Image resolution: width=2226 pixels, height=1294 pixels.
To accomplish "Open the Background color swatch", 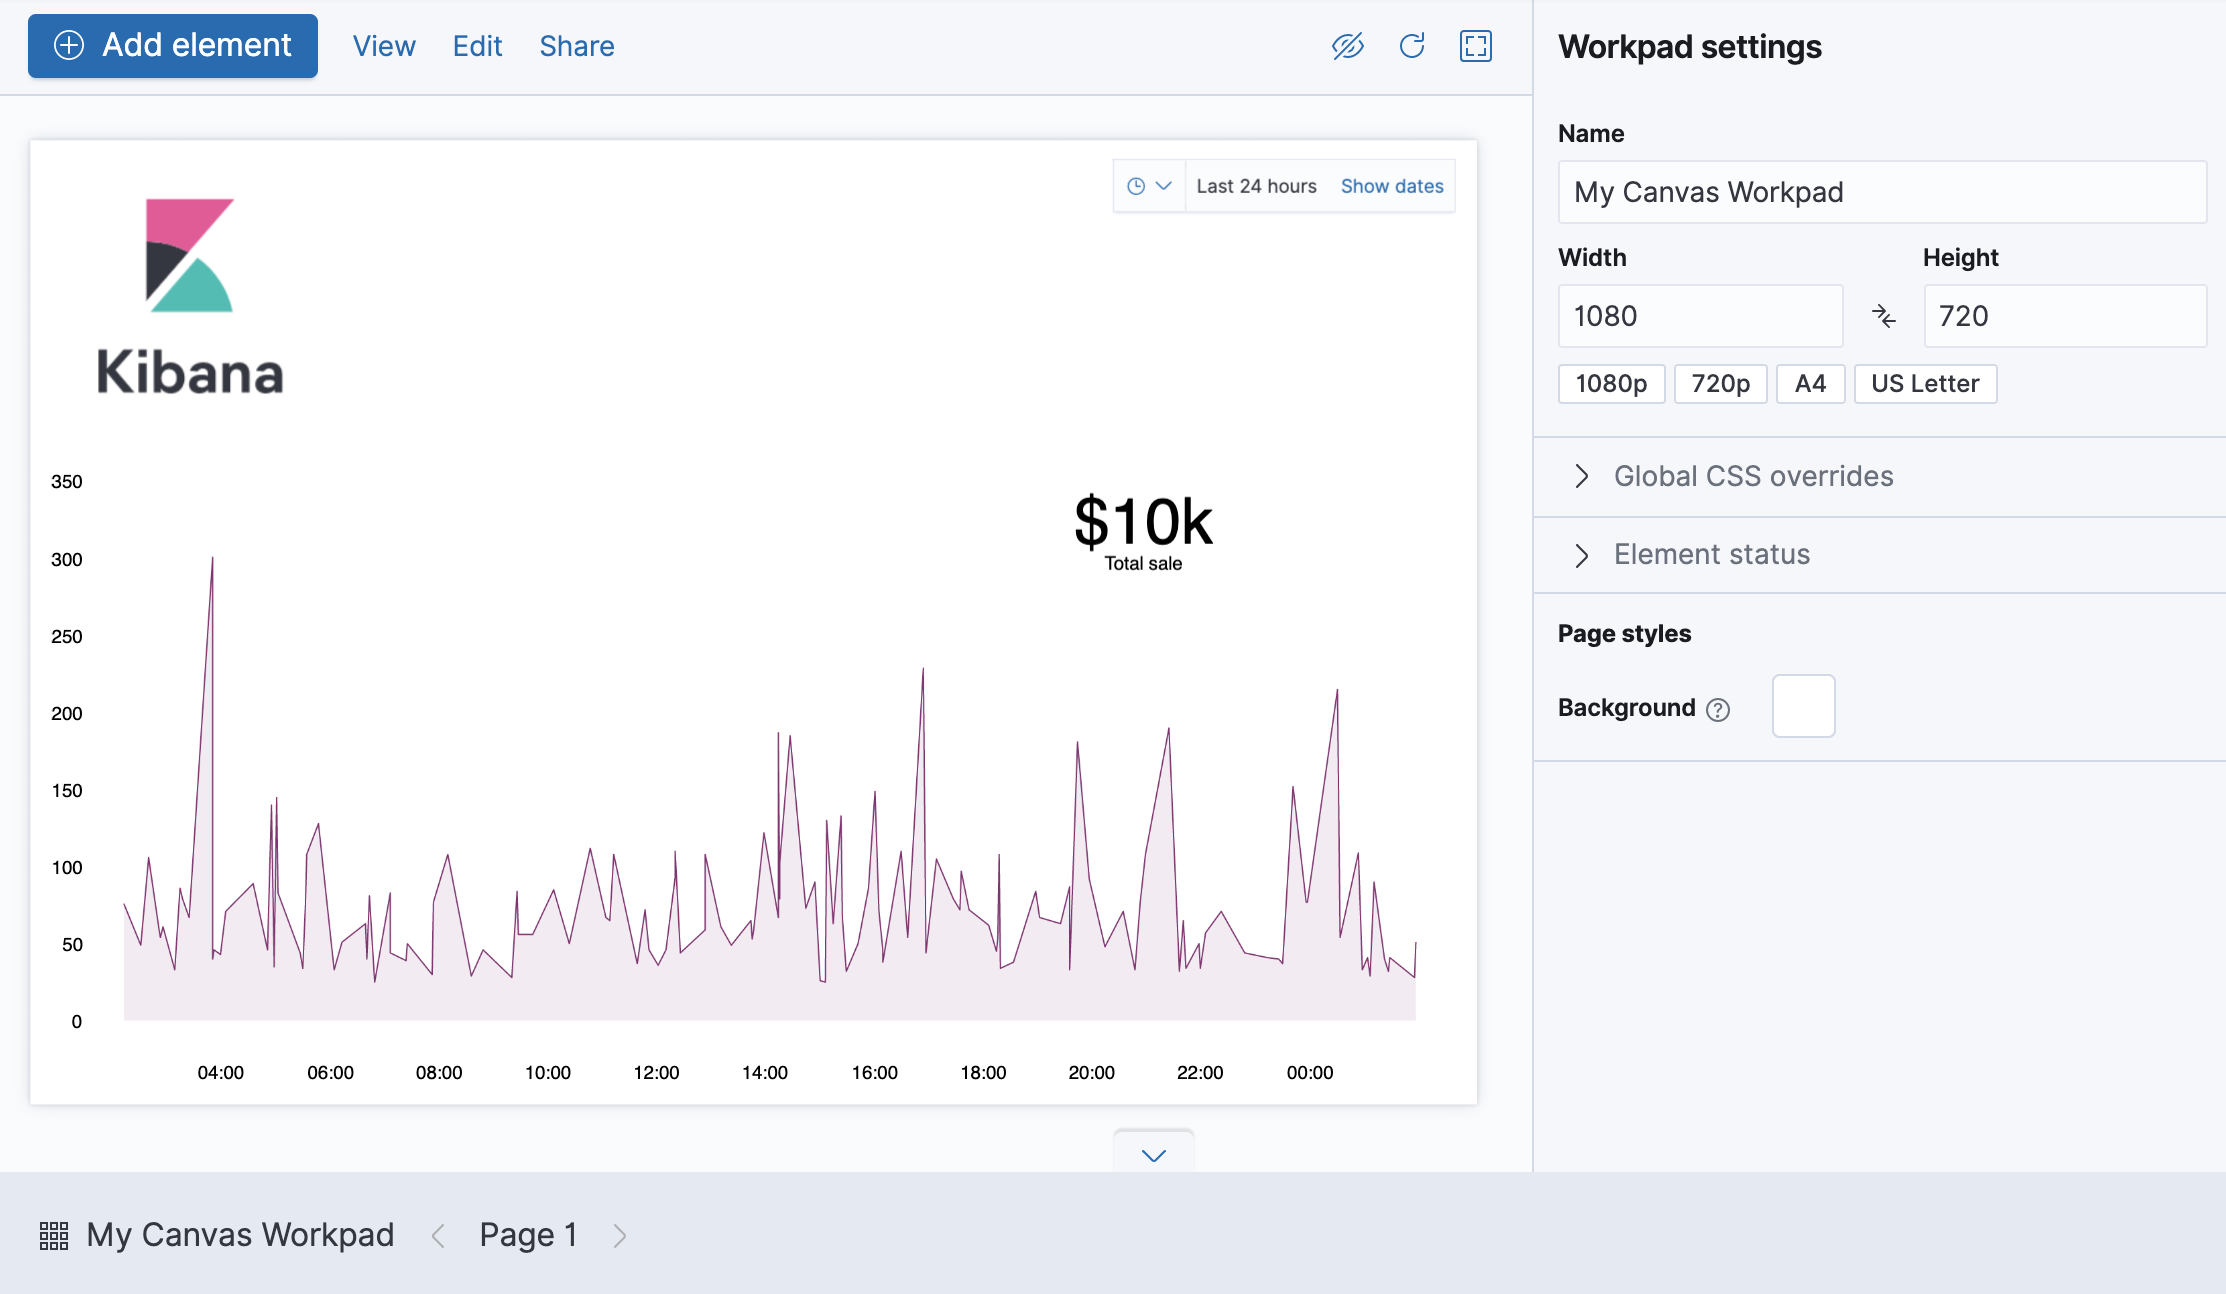I will click(1802, 706).
